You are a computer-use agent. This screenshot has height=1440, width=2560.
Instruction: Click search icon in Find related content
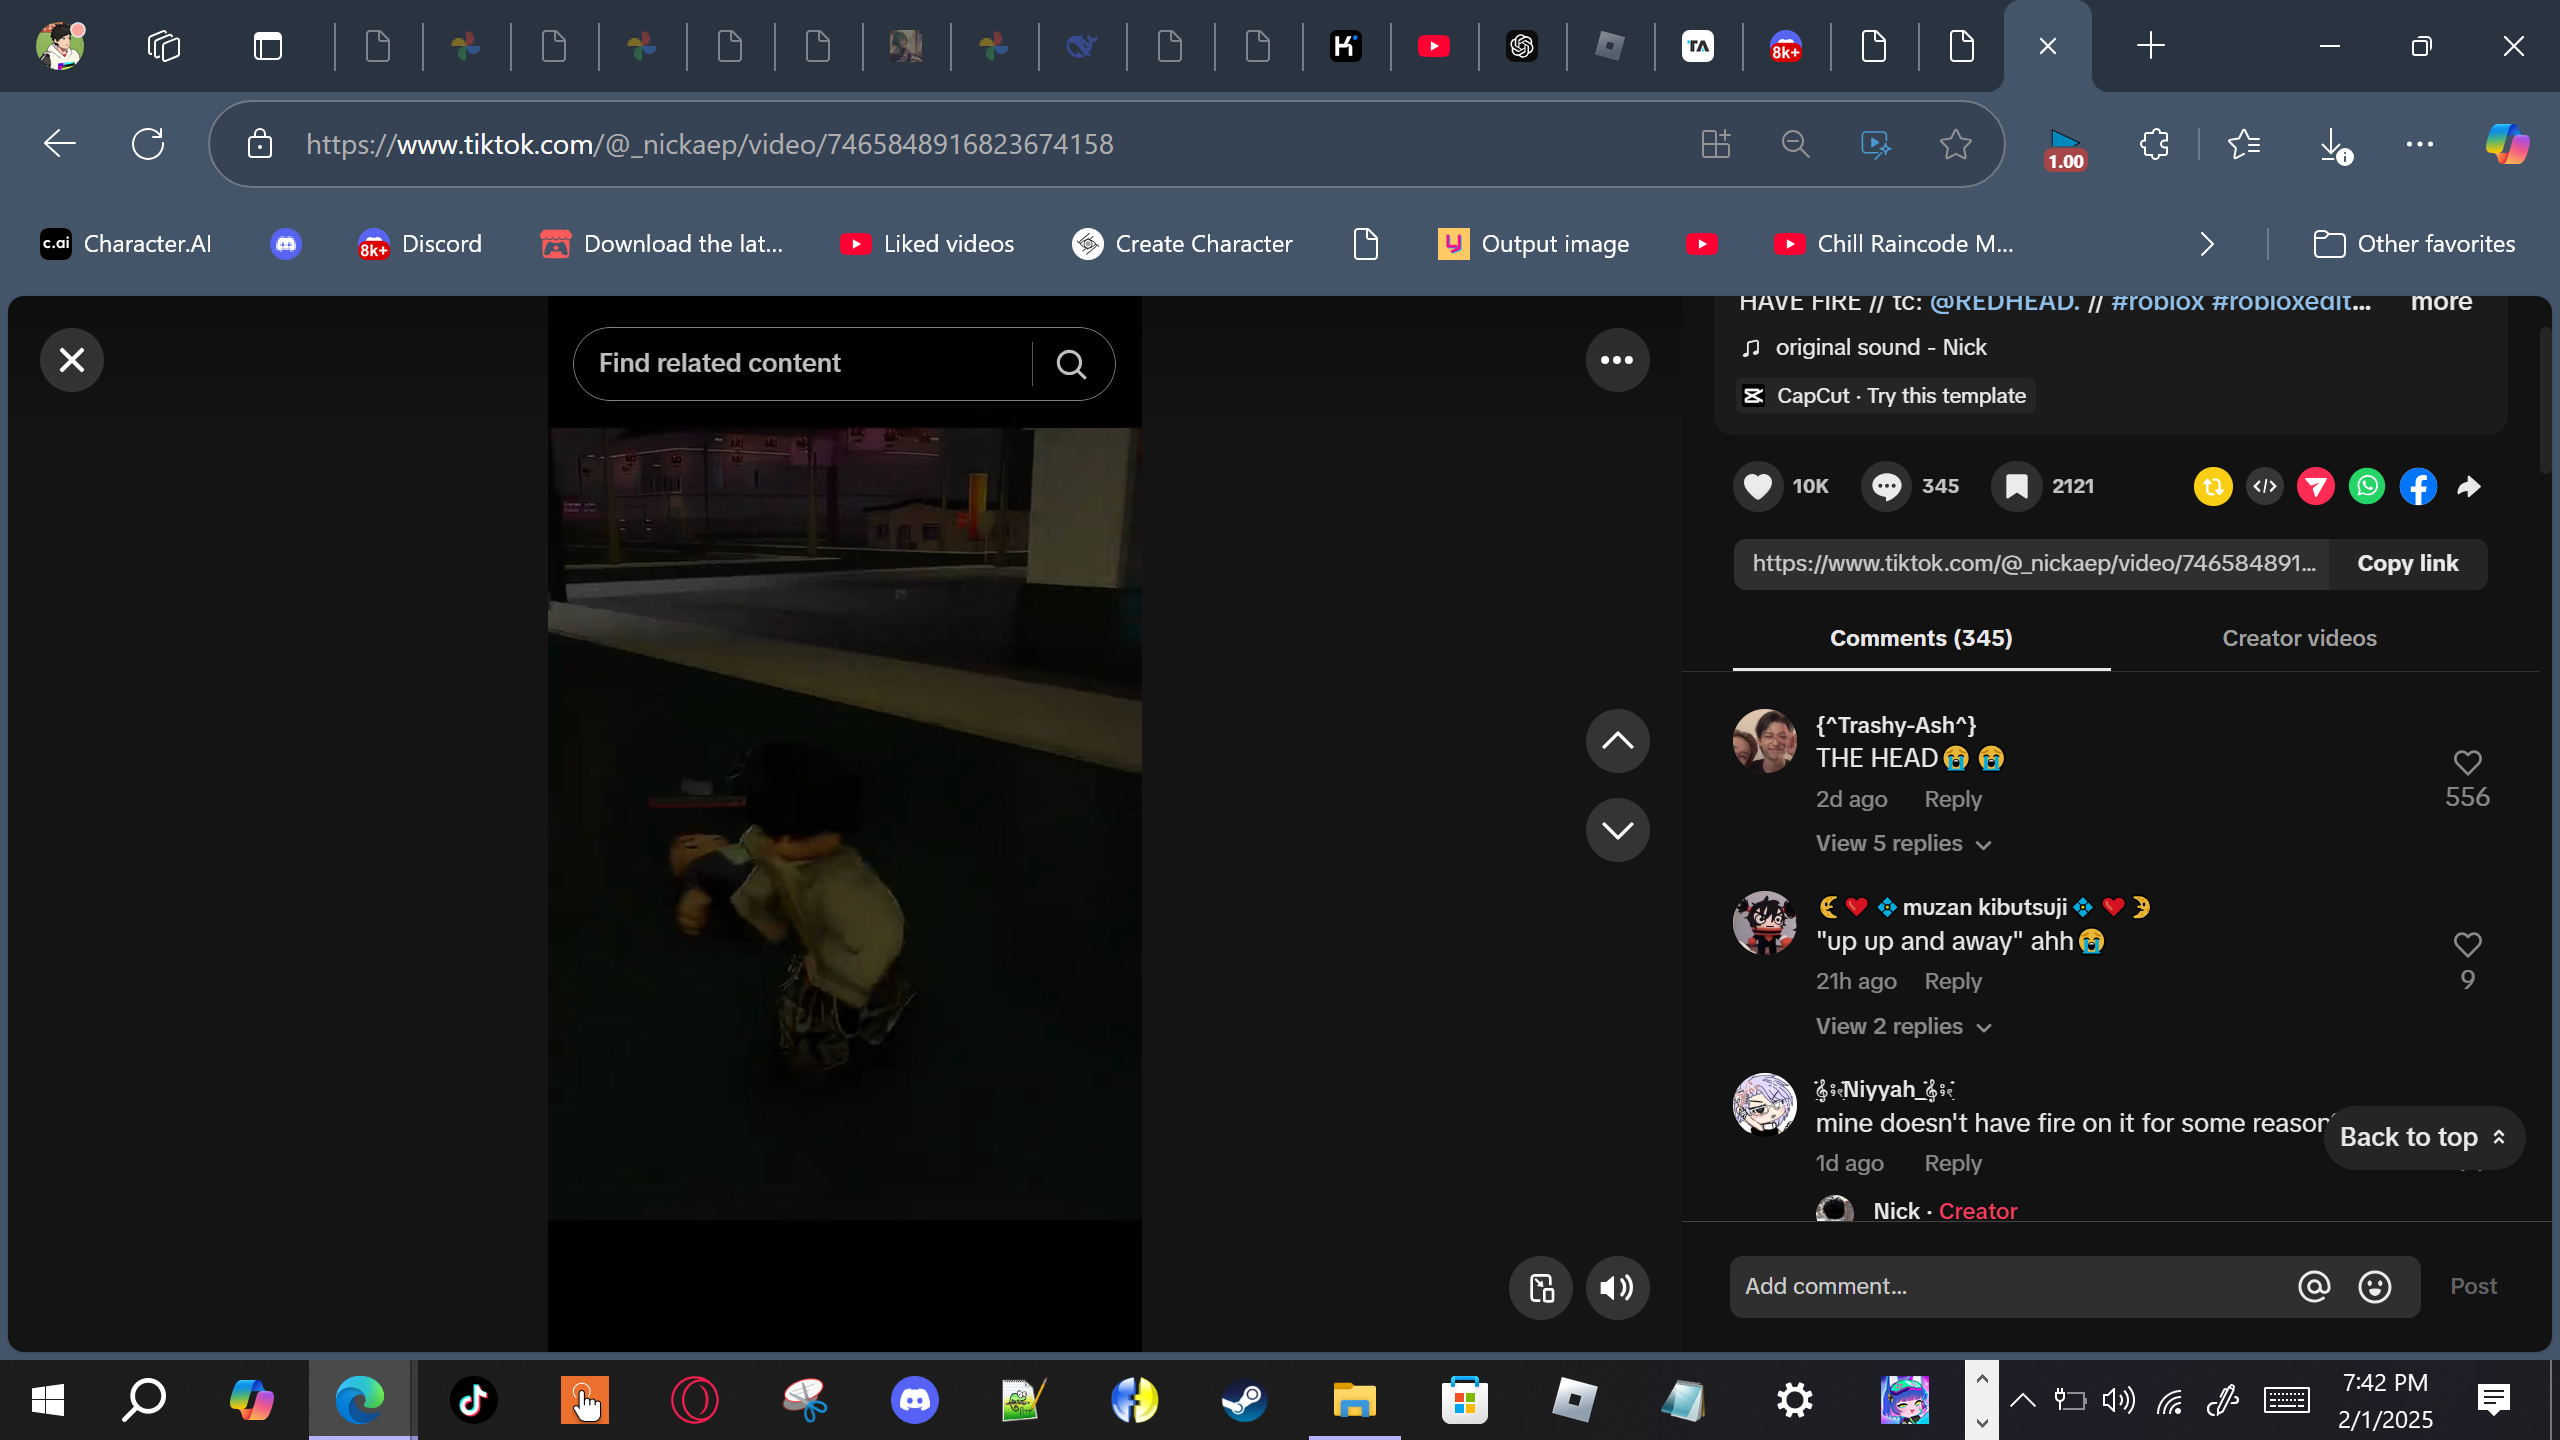click(1071, 364)
